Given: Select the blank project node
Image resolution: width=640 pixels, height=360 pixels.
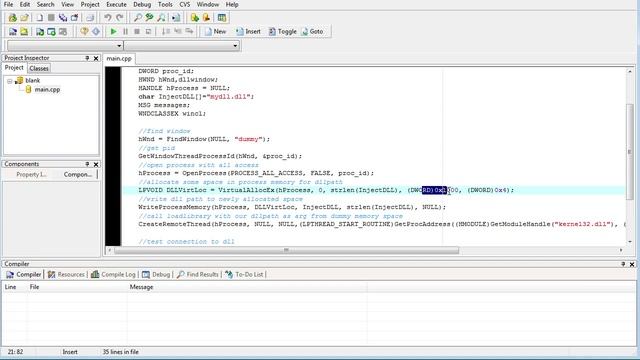Looking at the screenshot, I should (x=33, y=80).
